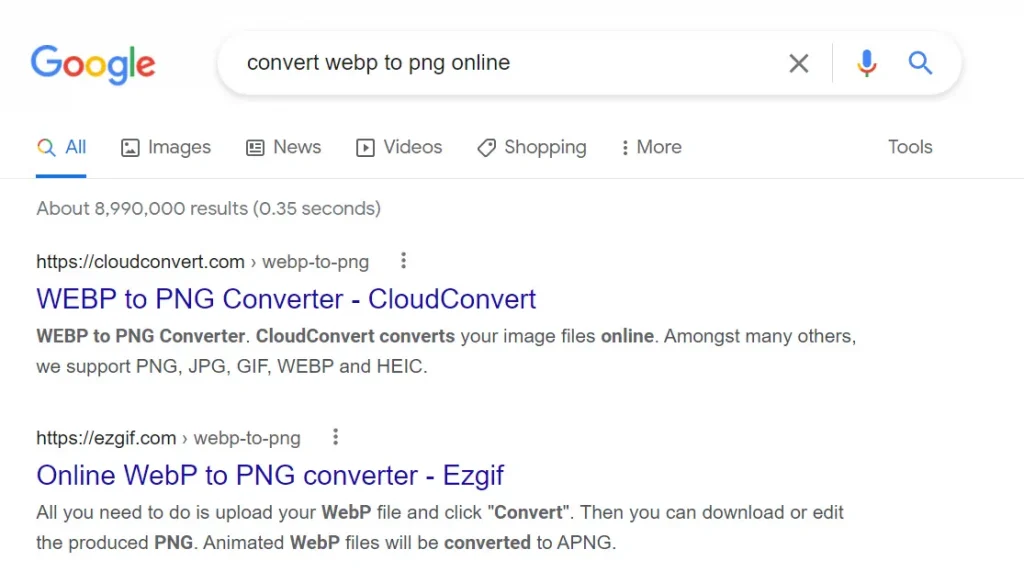Clear the search box with X icon
The image size is (1024, 572).
click(798, 64)
